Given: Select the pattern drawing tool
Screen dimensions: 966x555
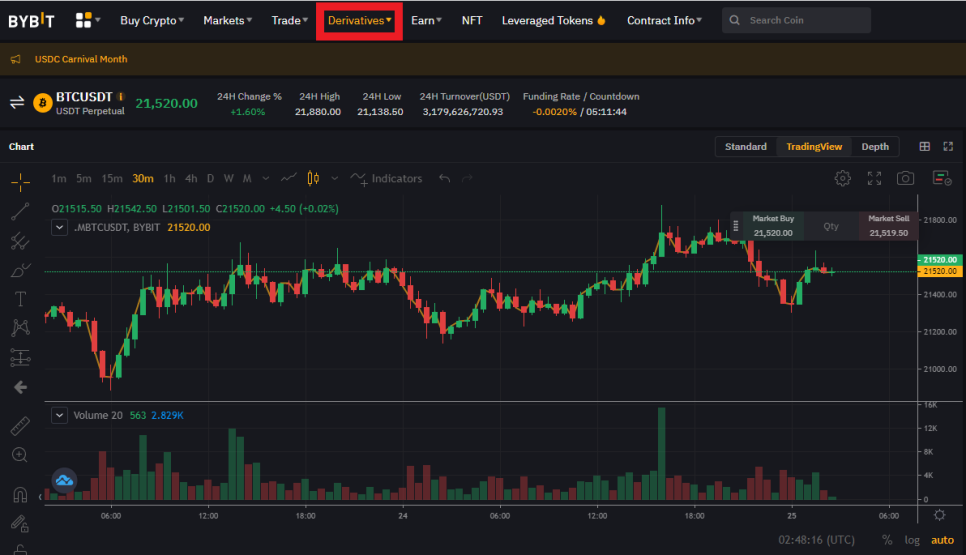Looking at the screenshot, I should tap(20, 328).
